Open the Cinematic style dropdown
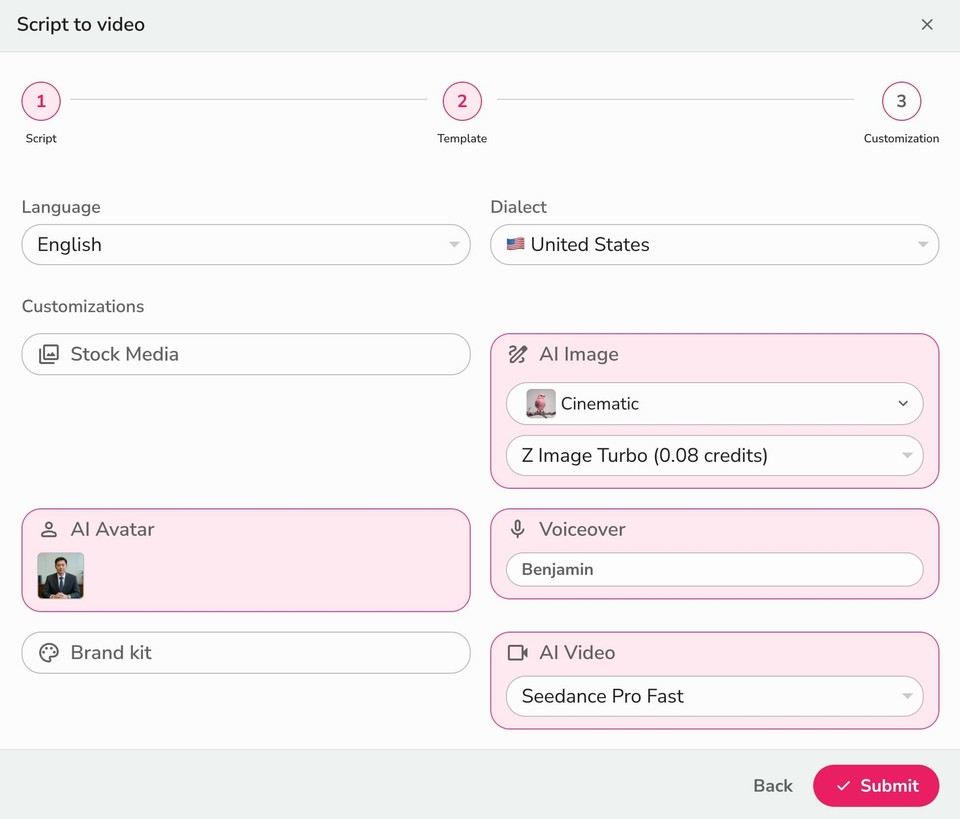The height and width of the screenshot is (819, 960). coord(714,404)
